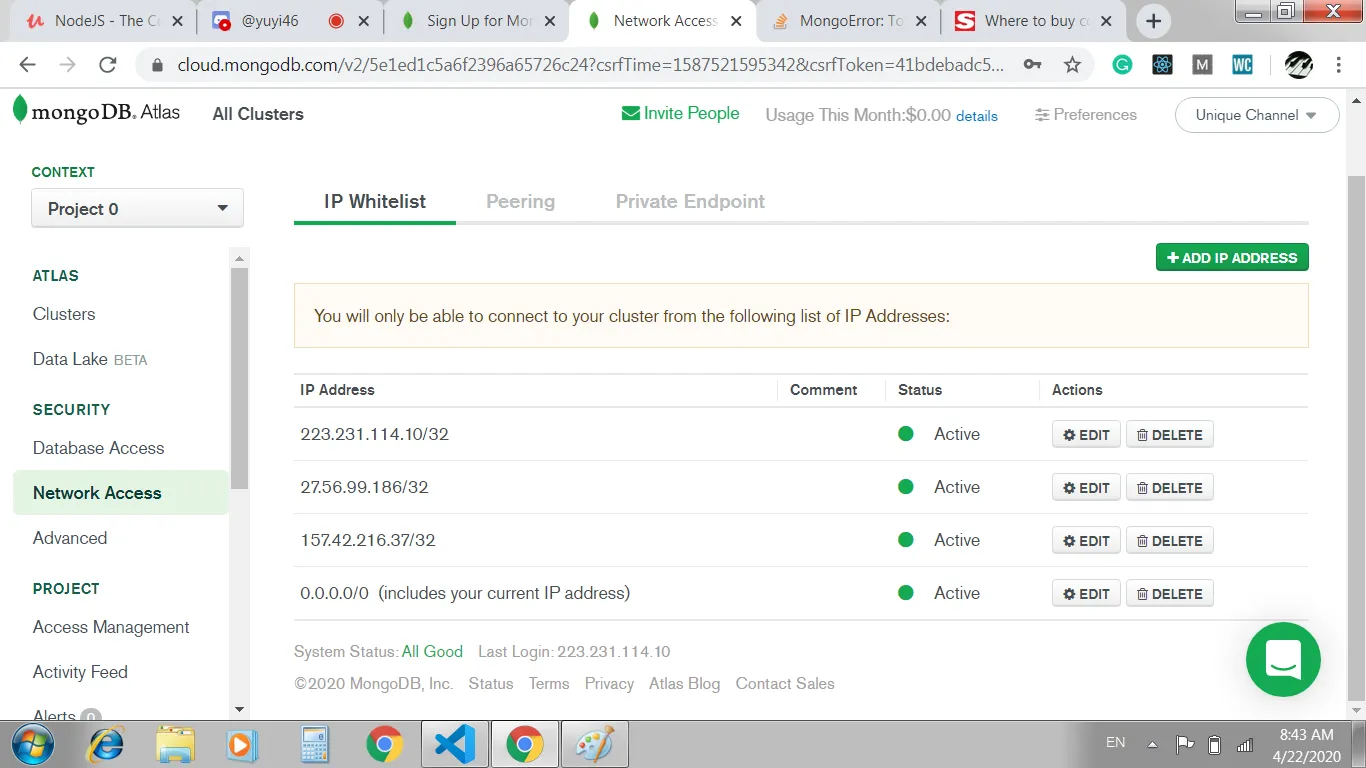Launch Internet Explorer from the taskbar

coord(105,744)
